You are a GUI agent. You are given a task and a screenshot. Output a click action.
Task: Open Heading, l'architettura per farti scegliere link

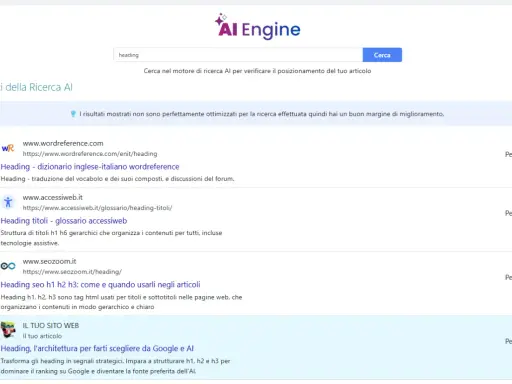click(97, 349)
